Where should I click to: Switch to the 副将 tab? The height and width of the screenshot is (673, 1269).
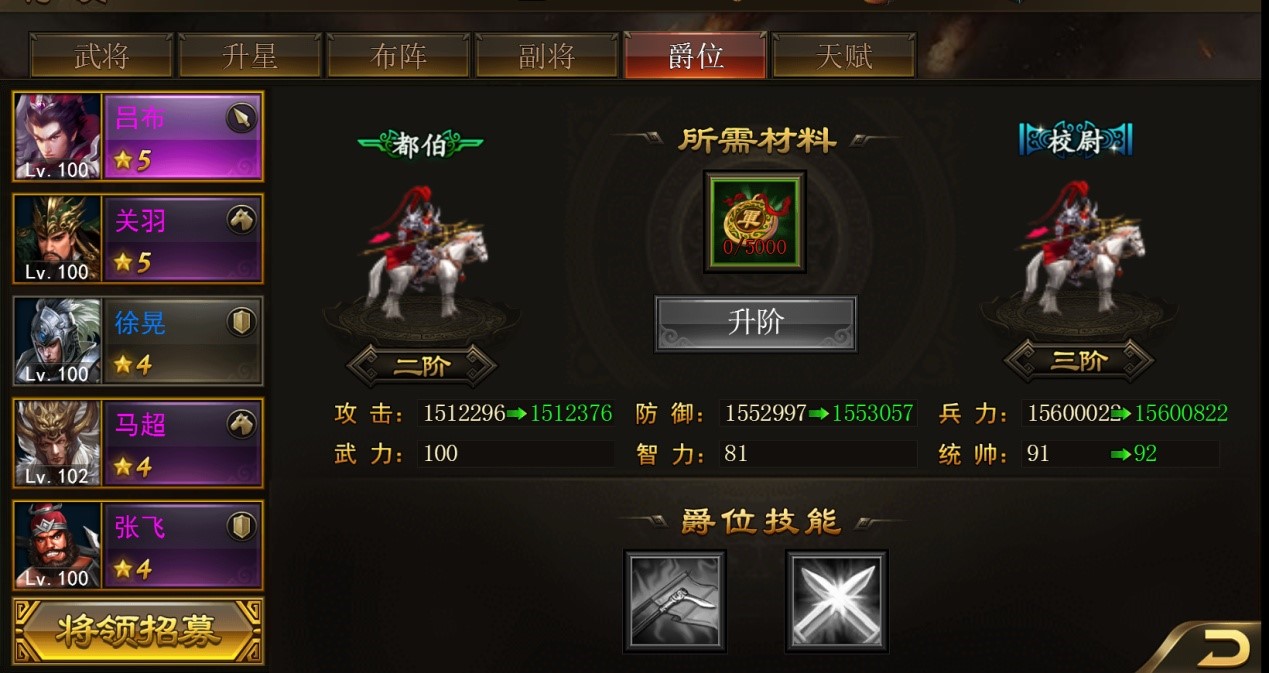[546, 56]
